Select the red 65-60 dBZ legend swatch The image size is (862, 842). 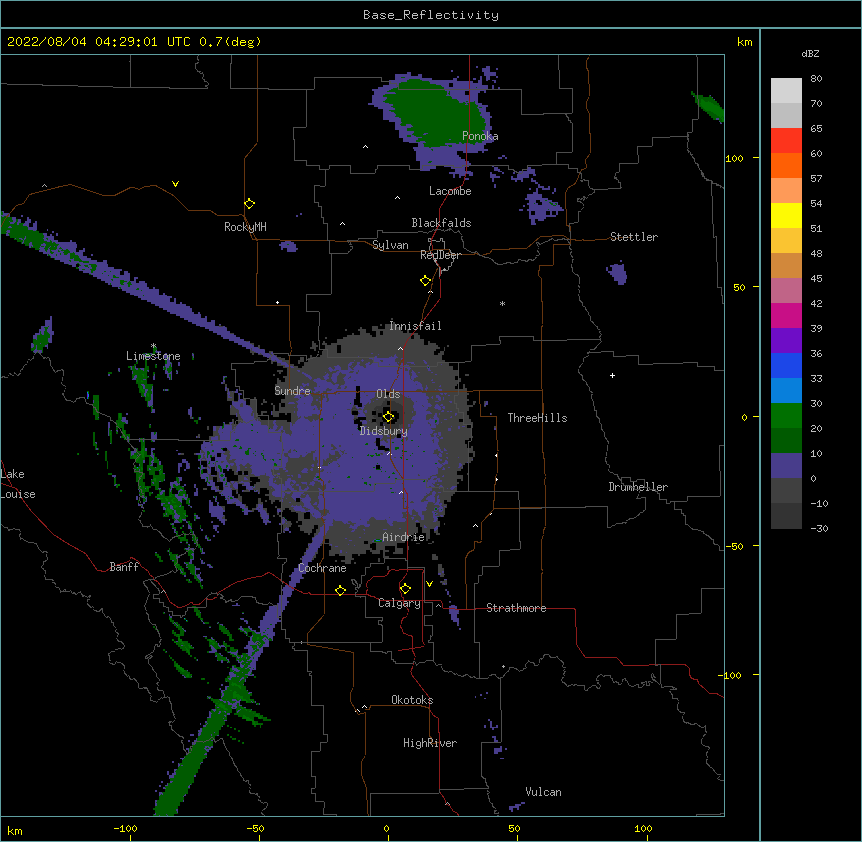(786, 141)
